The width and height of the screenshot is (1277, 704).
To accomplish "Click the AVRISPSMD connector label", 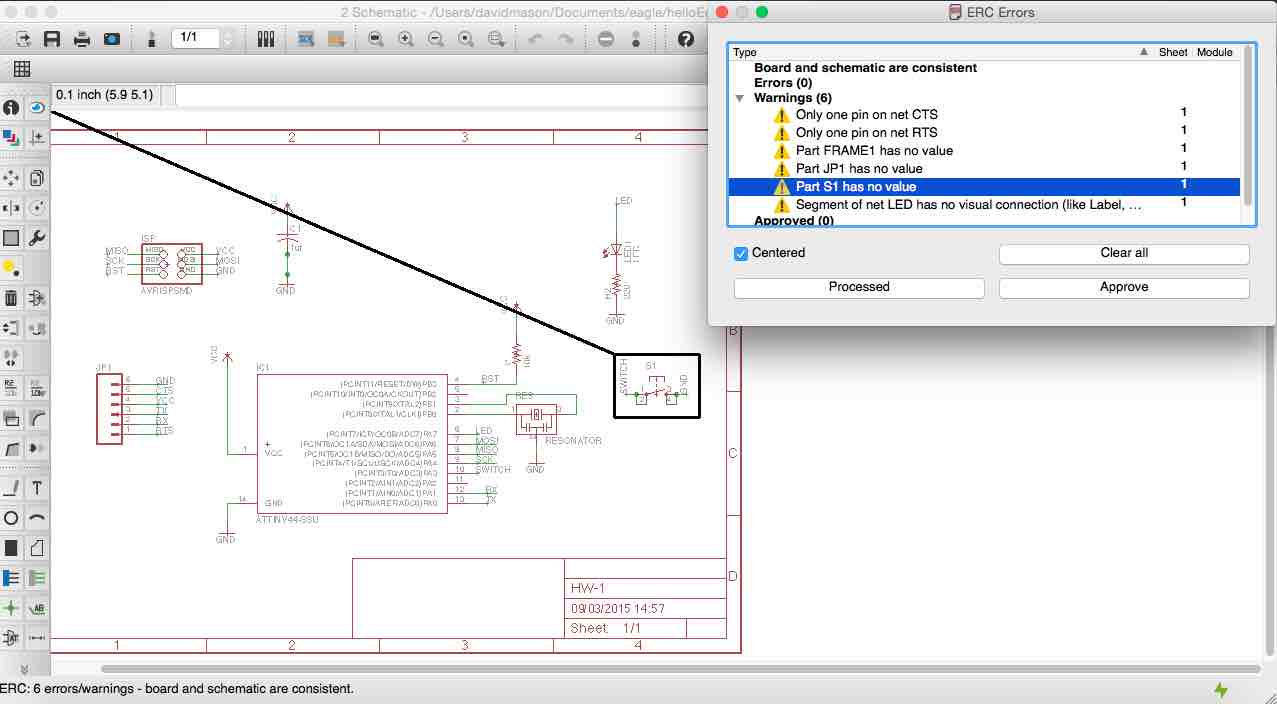I will 166,289.
